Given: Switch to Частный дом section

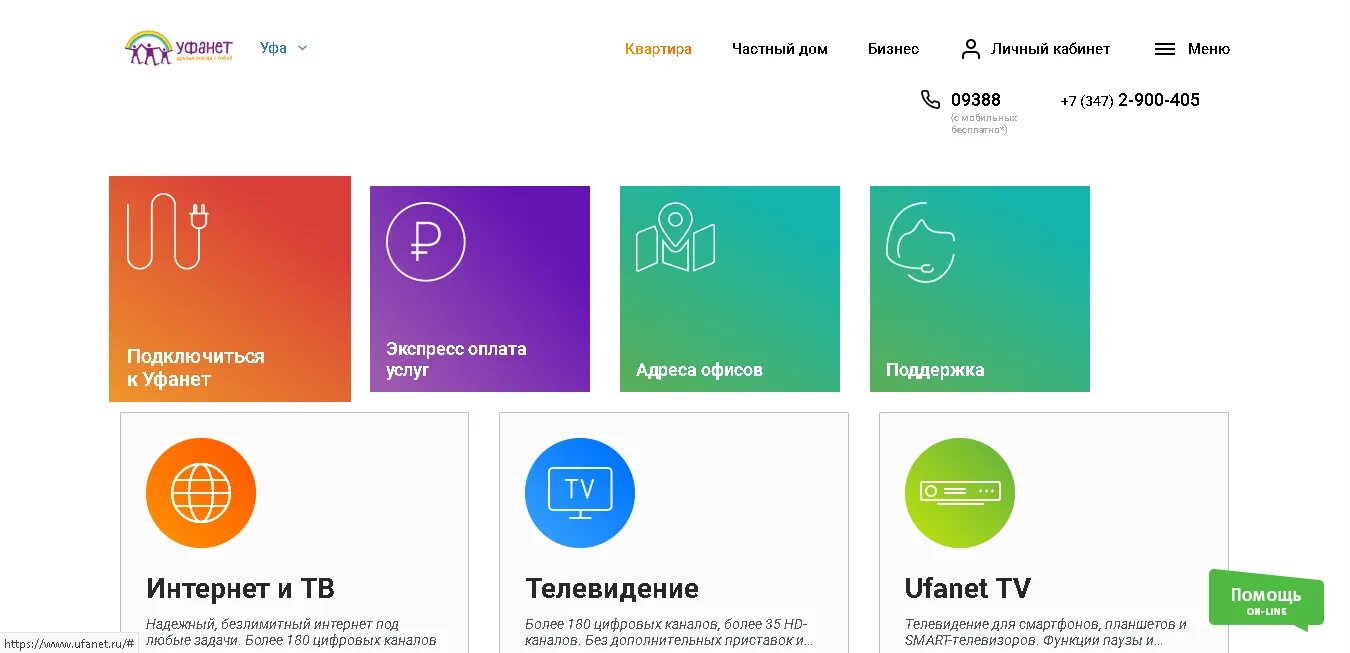Looking at the screenshot, I should click(x=780, y=49).
